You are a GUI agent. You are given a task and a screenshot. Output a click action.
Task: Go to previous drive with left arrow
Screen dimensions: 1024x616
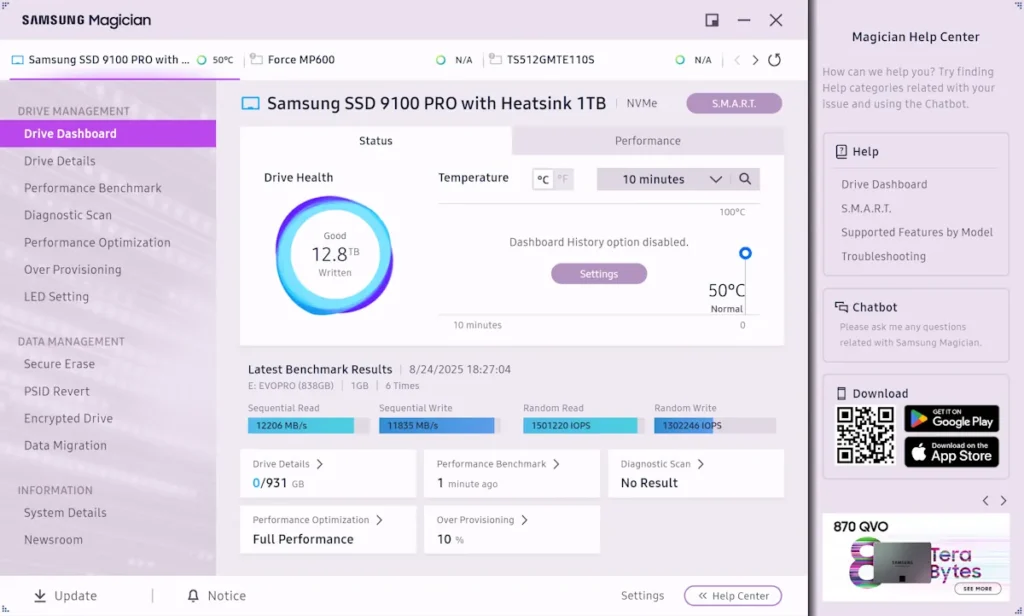pyautogui.click(x=737, y=60)
